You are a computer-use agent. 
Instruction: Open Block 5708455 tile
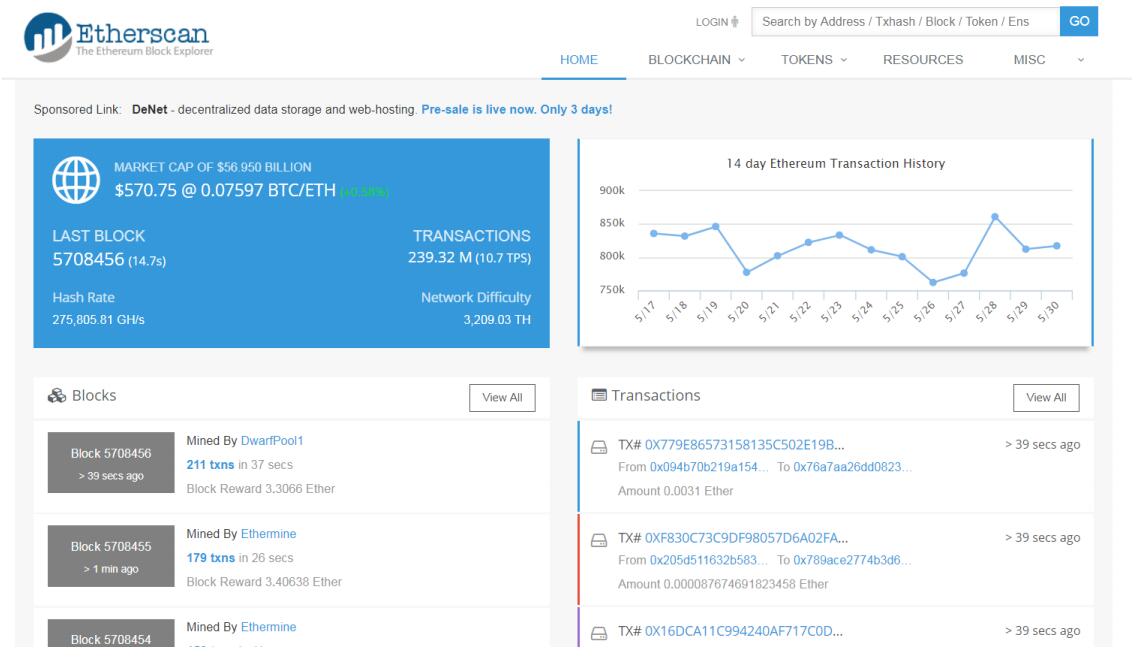[x=111, y=555]
